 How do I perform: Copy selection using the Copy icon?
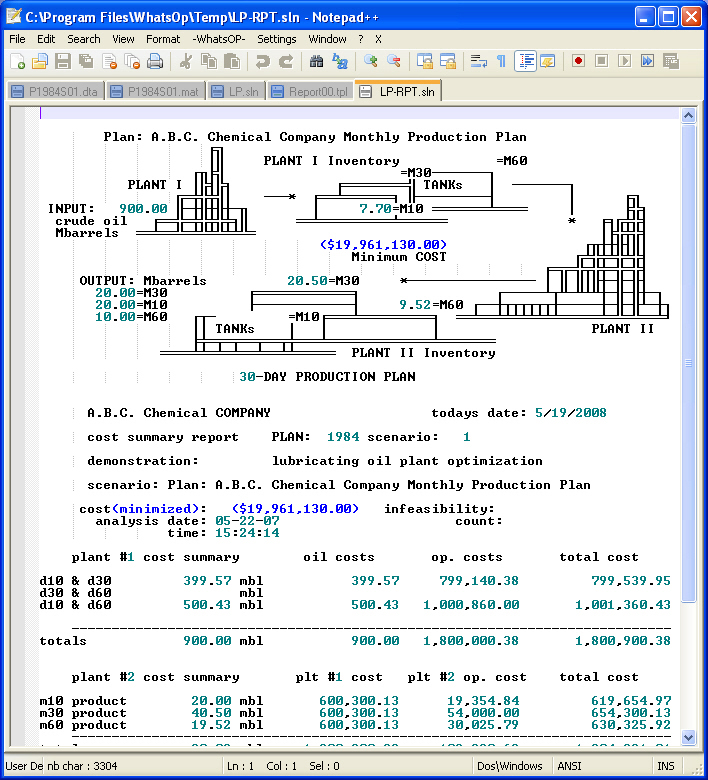(x=208, y=62)
